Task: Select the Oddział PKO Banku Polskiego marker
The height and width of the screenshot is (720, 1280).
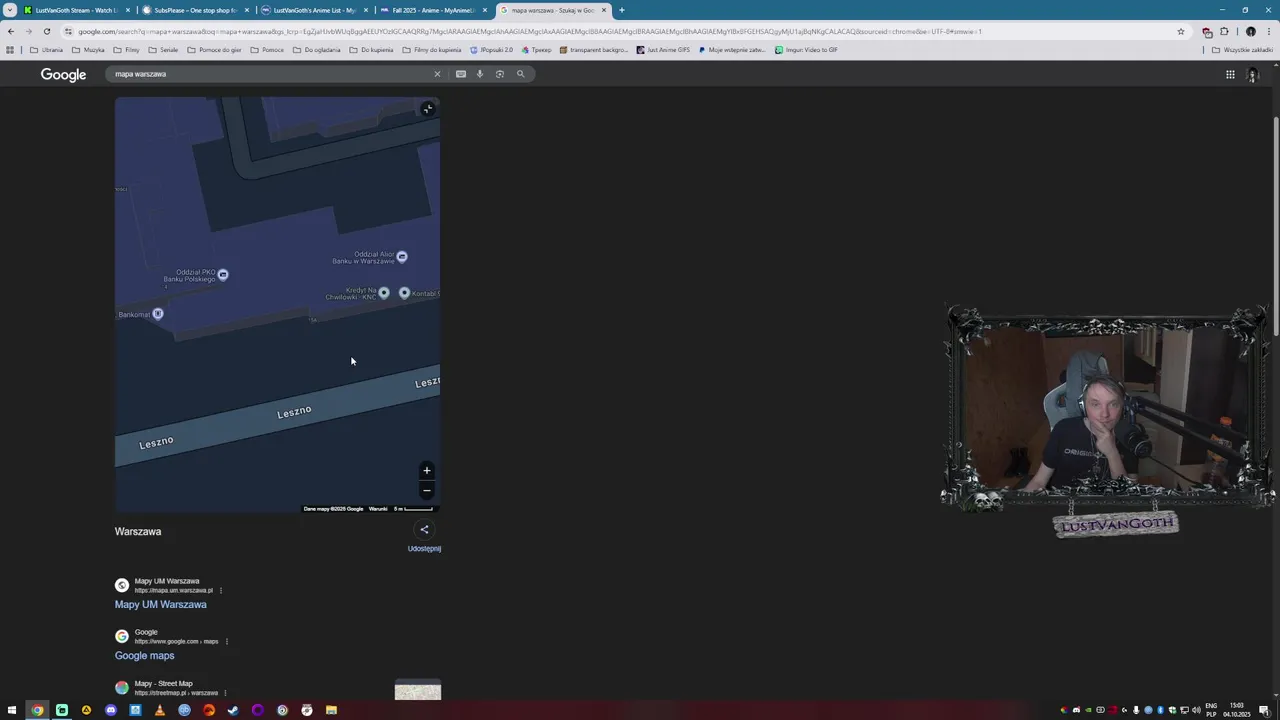Action: [x=223, y=275]
